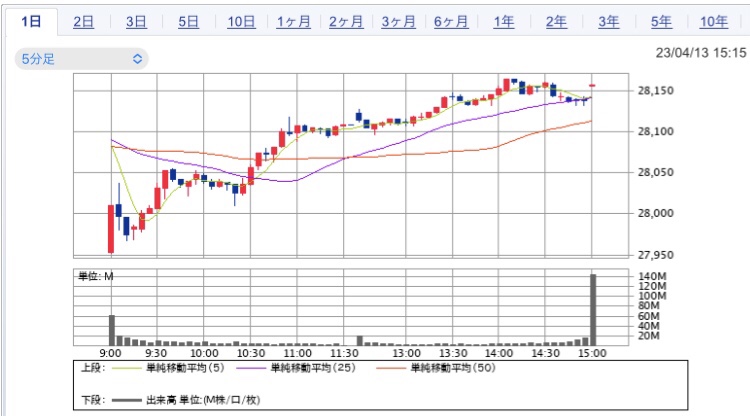
Task: Click the 13:30 time axis label
Action: point(453,353)
